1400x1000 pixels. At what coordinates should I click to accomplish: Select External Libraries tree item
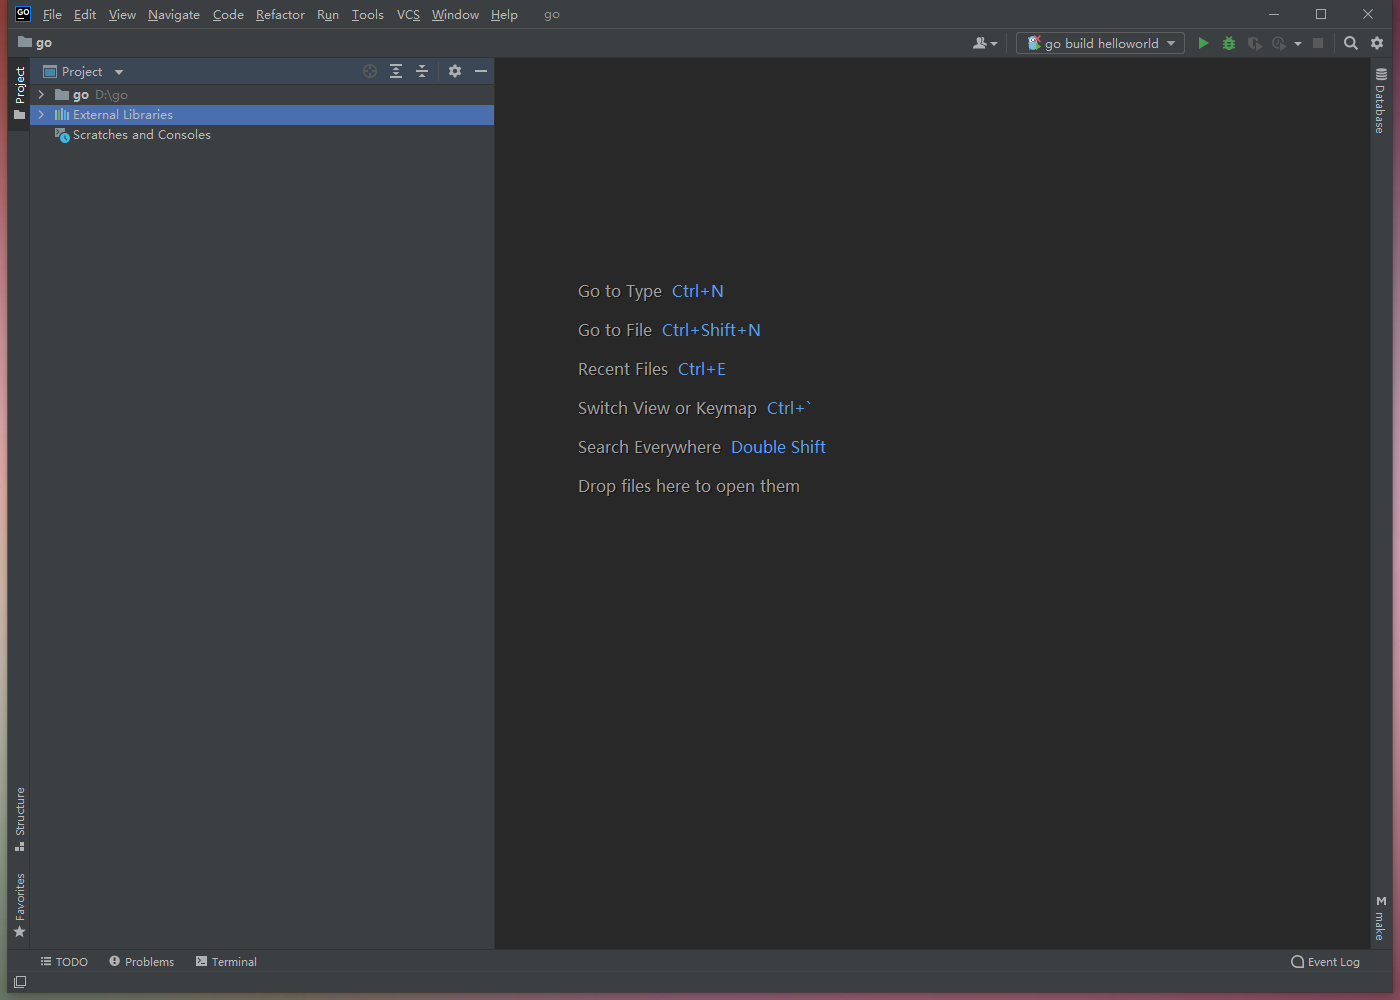(262, 115)
